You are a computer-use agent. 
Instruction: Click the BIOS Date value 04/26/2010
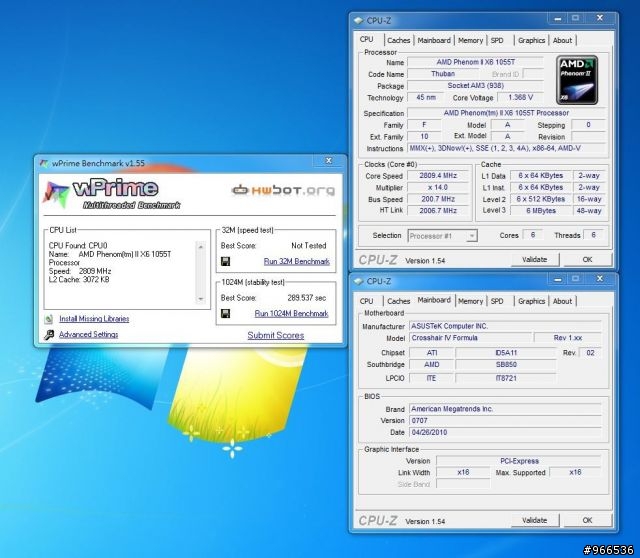505,432
